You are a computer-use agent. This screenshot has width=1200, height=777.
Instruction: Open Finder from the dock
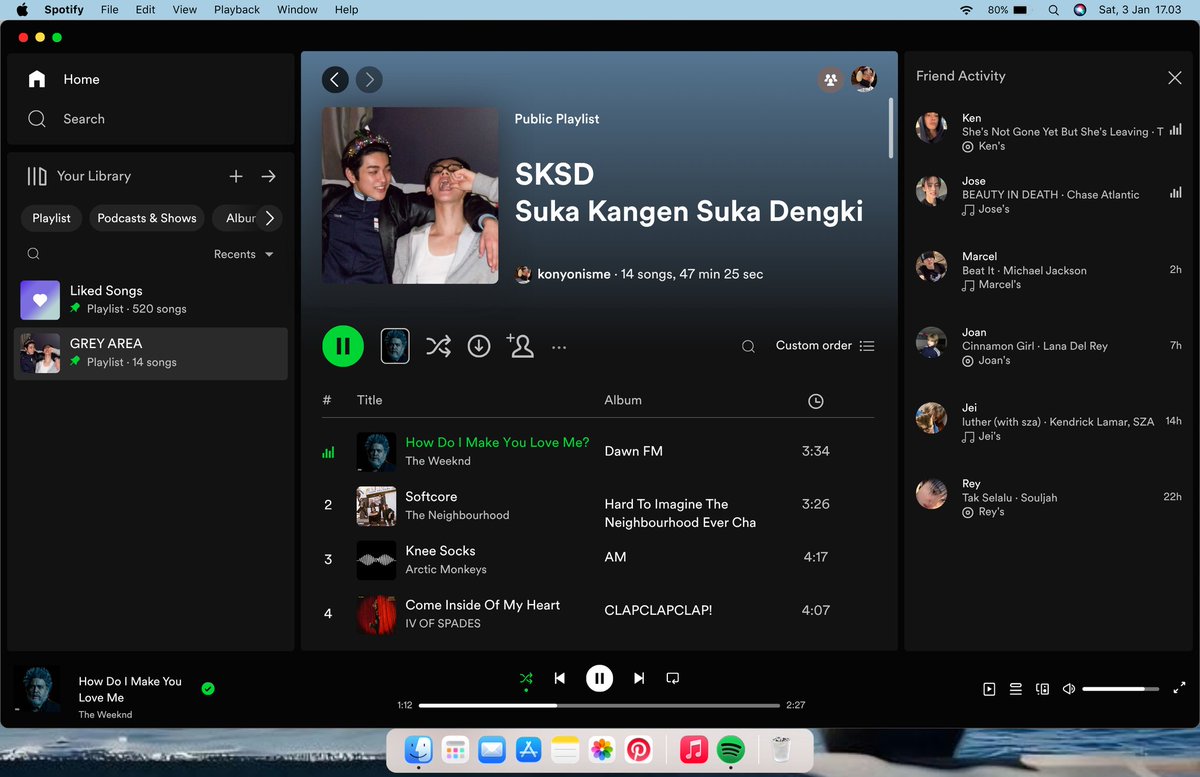418,750
